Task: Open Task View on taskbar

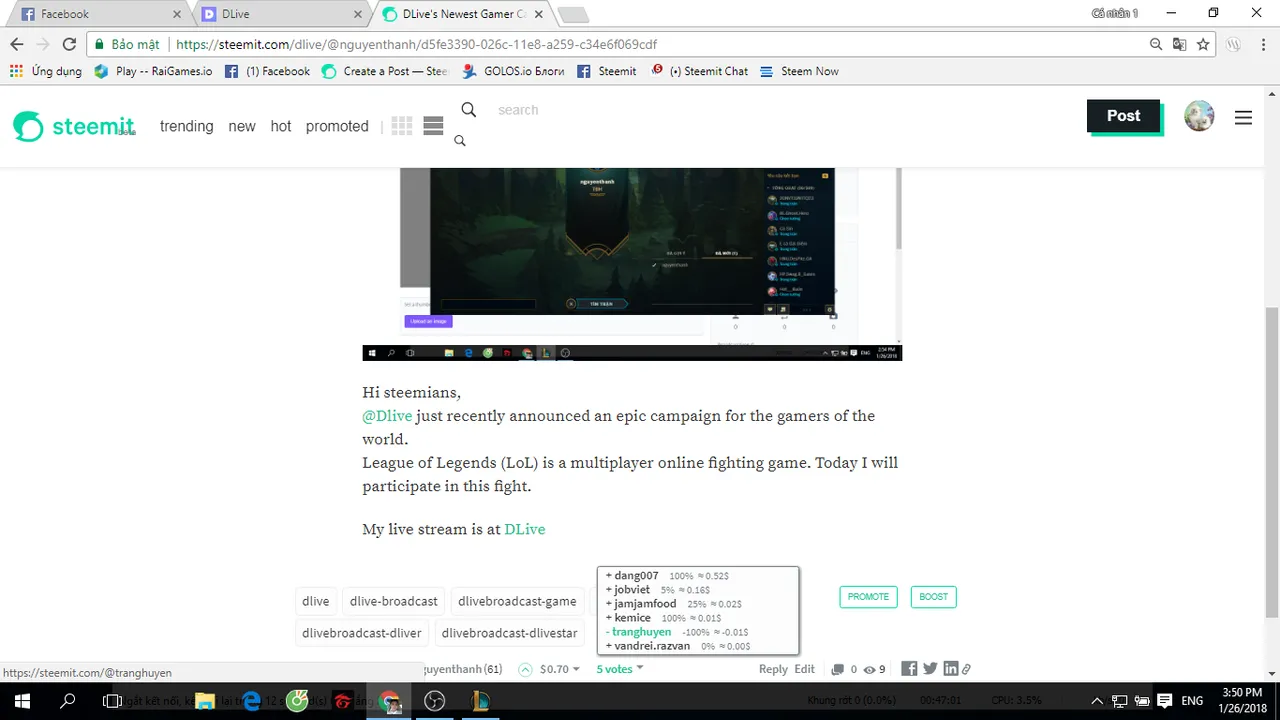Action: coord(112,701)
